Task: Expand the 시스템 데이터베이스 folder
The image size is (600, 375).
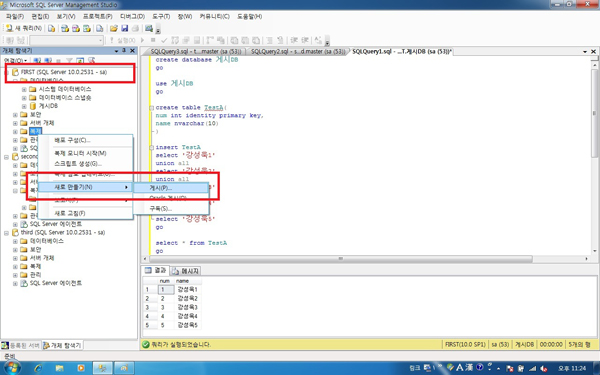Action: coord(24,89)
